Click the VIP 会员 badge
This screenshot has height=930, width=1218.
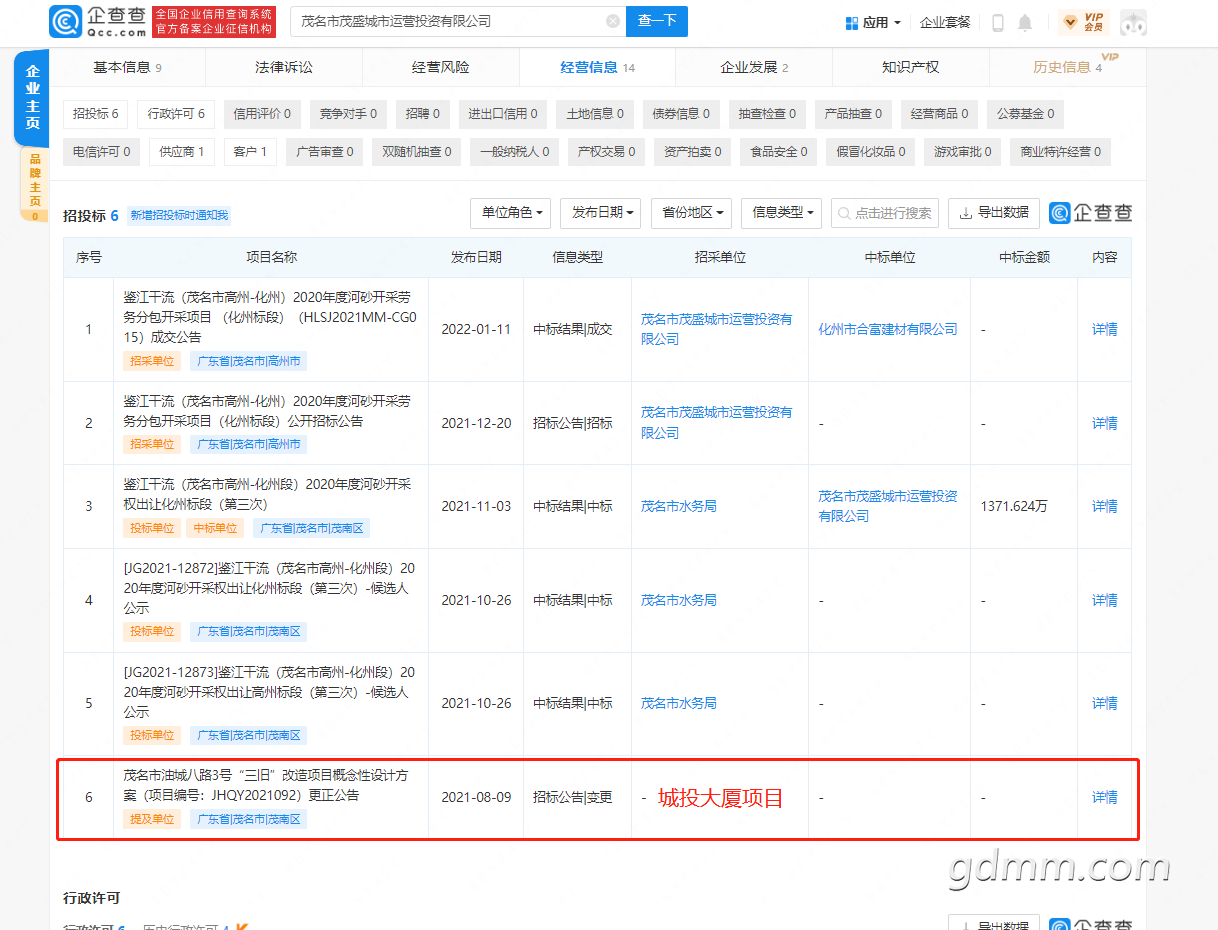point(1083,22)
